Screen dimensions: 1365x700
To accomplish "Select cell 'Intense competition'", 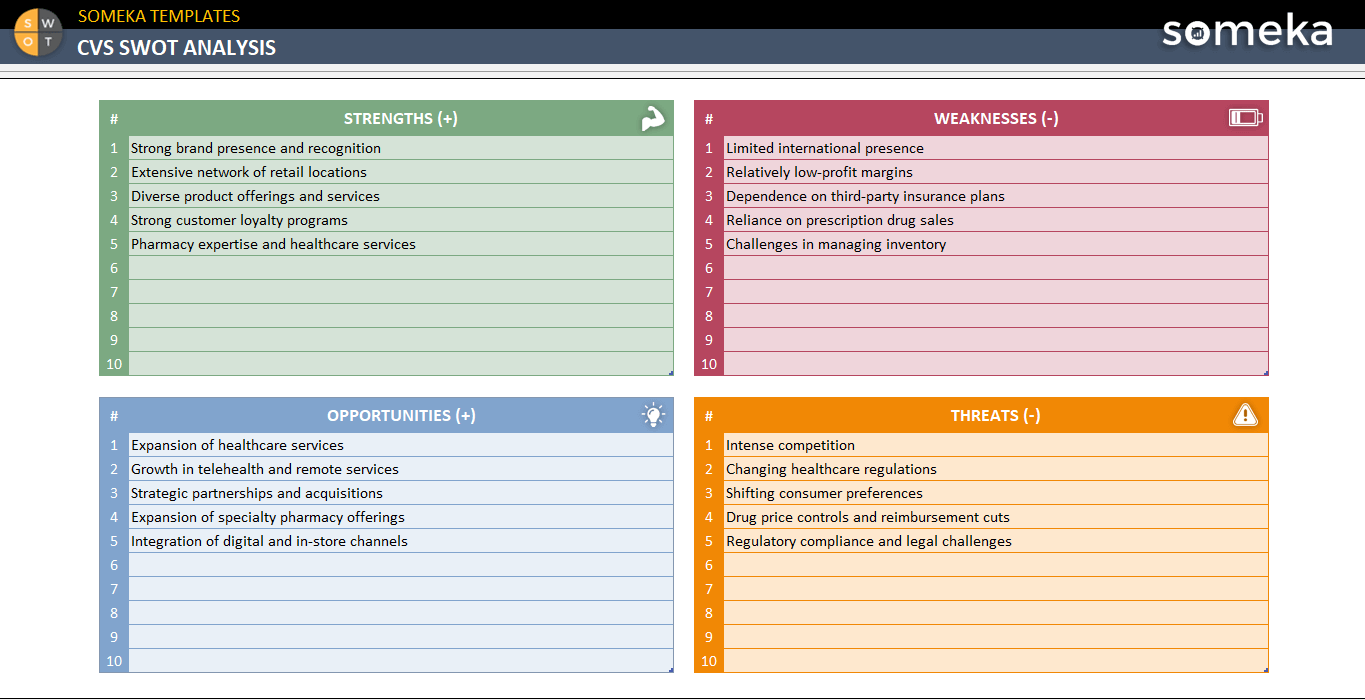I will (x=996, y=445).
